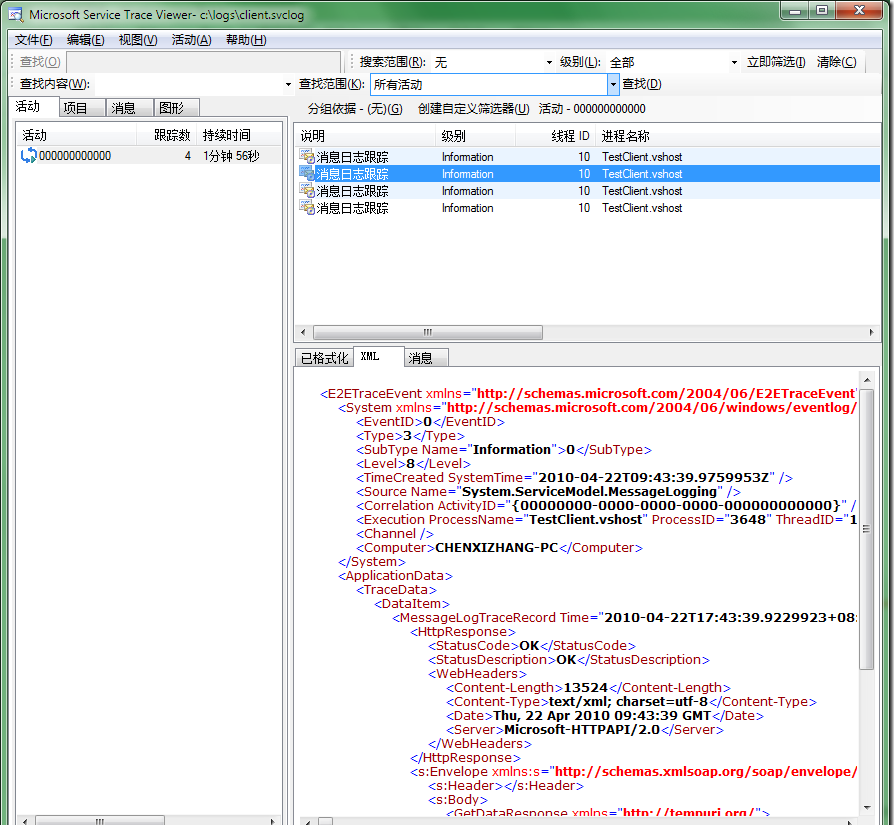
Task: Sort by the 线程 ID column header
Action: (x=555, y=136)
